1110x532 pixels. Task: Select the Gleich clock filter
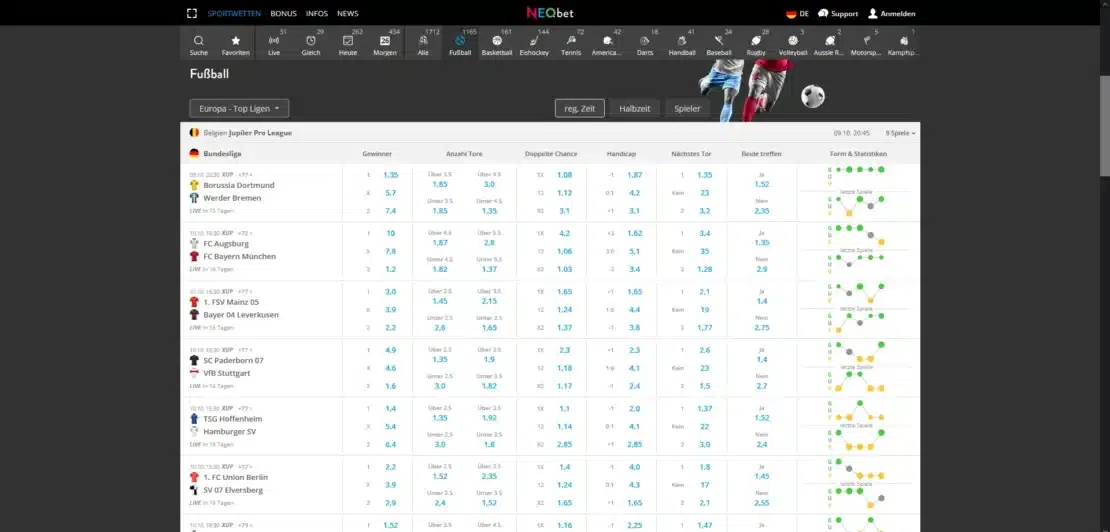coord(311,41)
